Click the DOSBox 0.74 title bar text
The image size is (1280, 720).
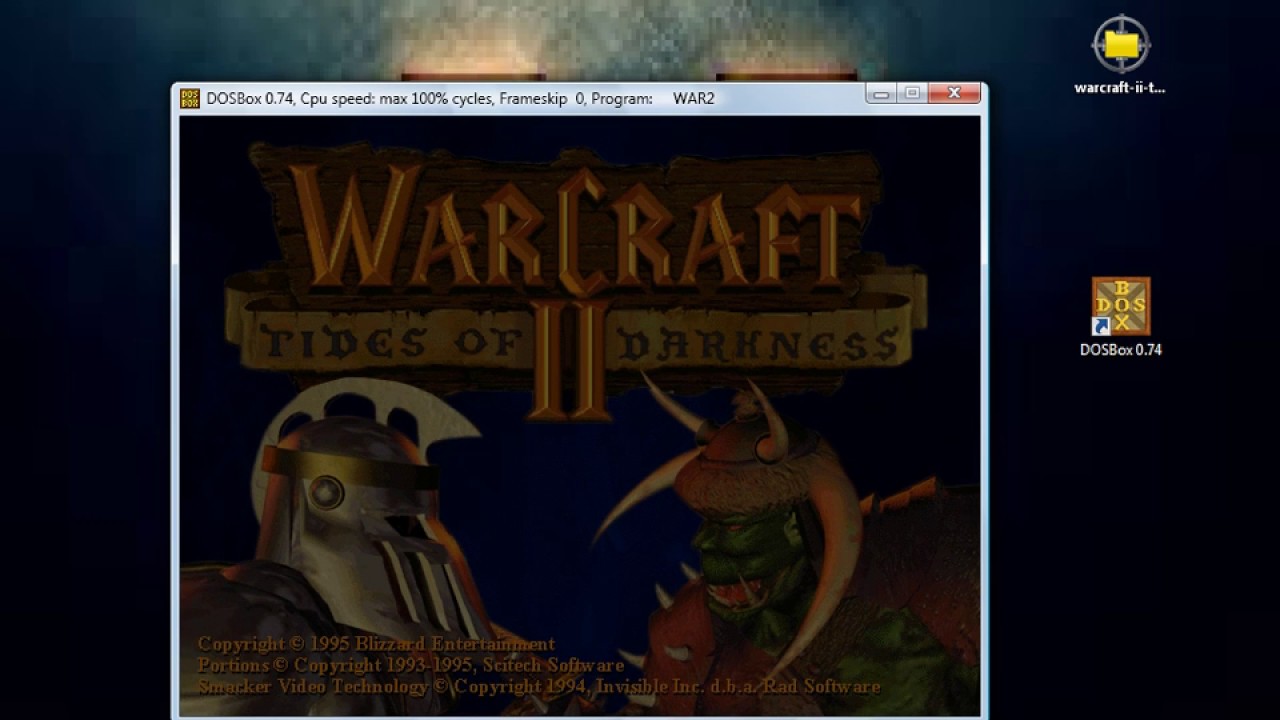[x=460, y=98]
